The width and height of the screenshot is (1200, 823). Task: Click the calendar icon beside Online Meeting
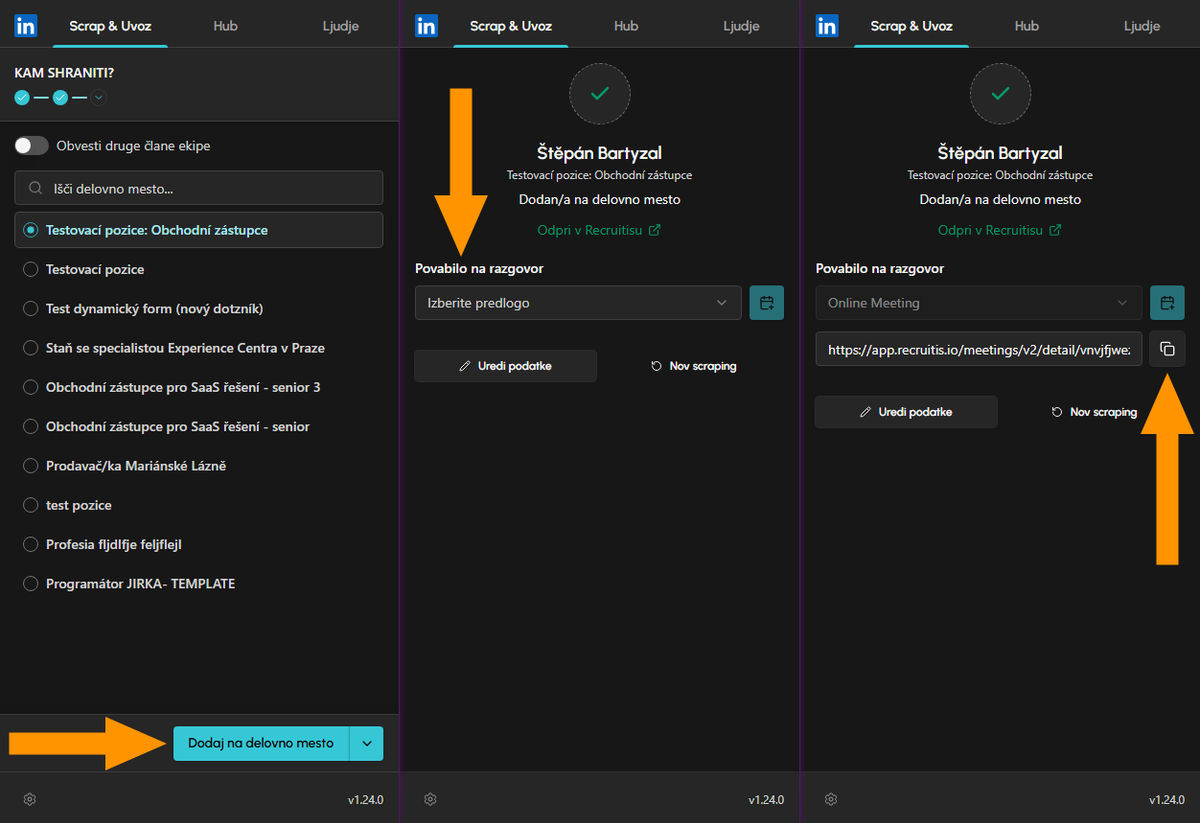click(x=1167, y=303)
